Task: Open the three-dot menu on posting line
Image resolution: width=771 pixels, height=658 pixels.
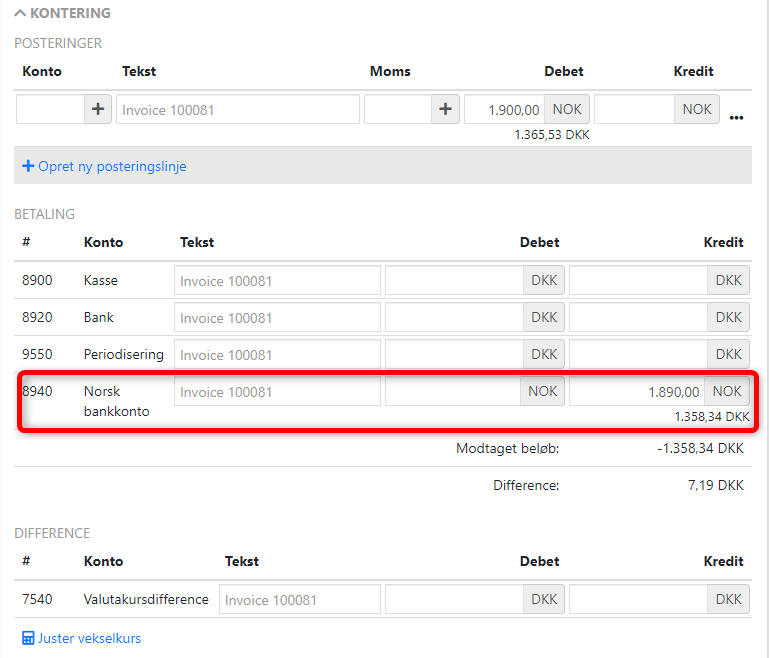Action: [x=737, y=117]
